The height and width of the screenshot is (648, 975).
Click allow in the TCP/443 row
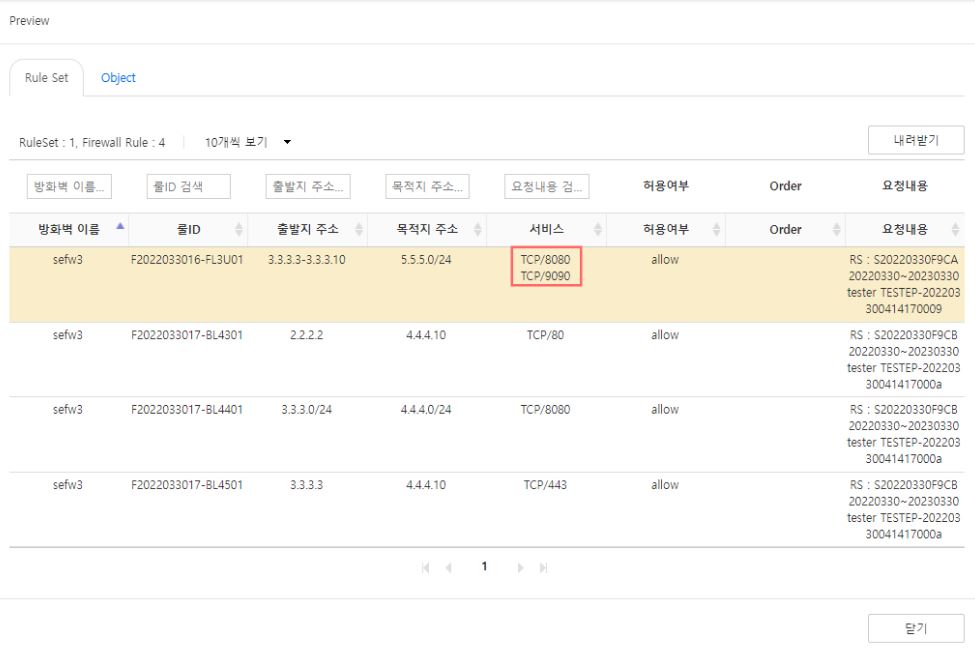click(x=665, y=485)
